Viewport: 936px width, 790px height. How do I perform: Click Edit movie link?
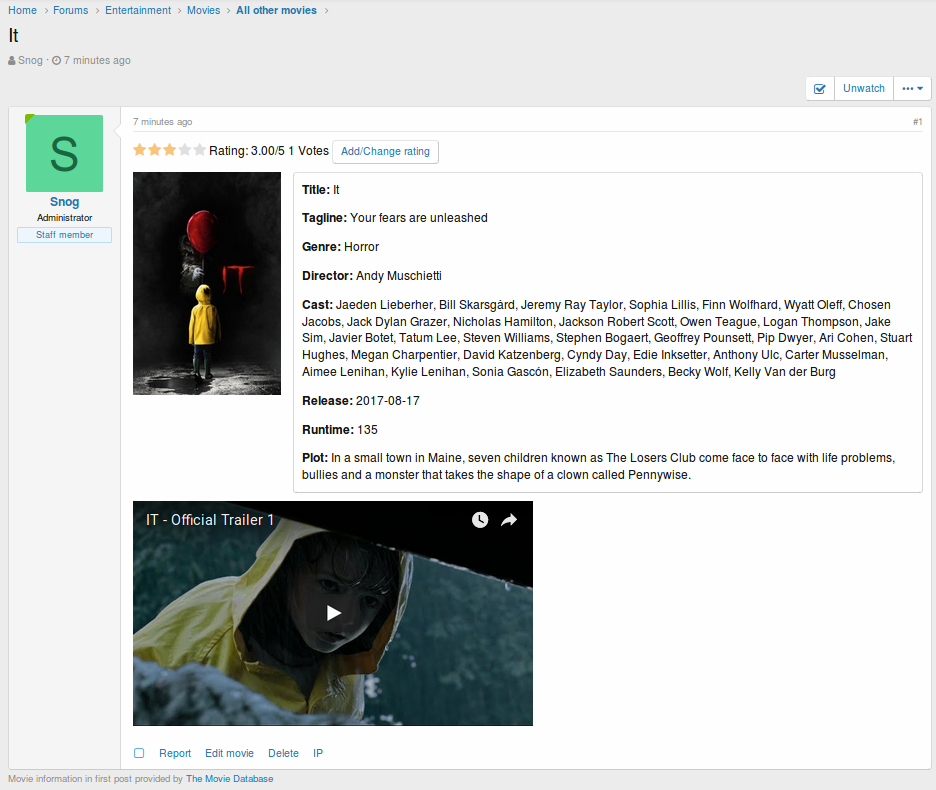pyautogui.click(x=229, y=753)
